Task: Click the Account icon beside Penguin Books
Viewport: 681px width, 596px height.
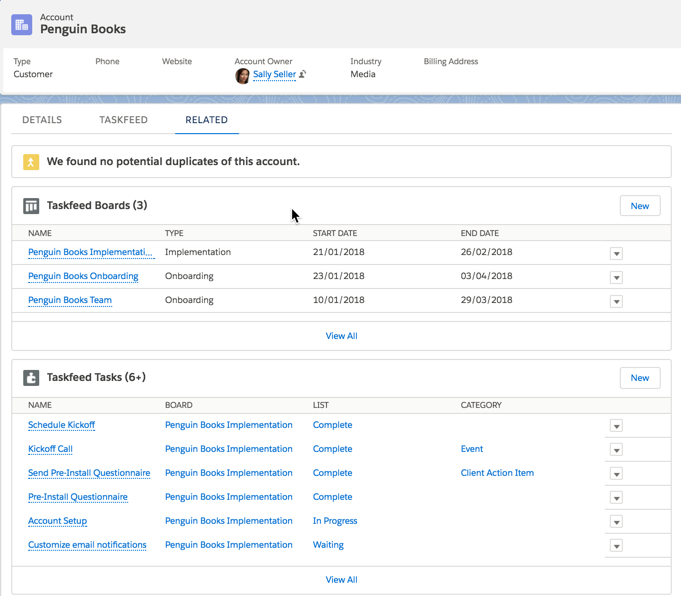Action: [x=21, y=24]
